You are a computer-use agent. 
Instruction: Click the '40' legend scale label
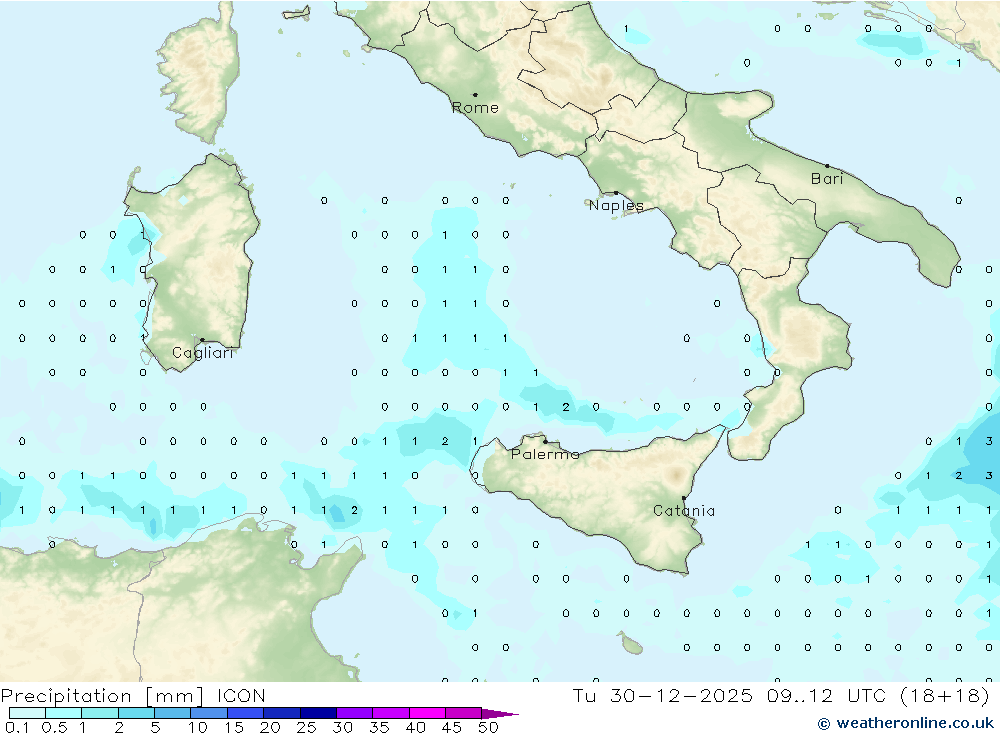pos(415,727)
